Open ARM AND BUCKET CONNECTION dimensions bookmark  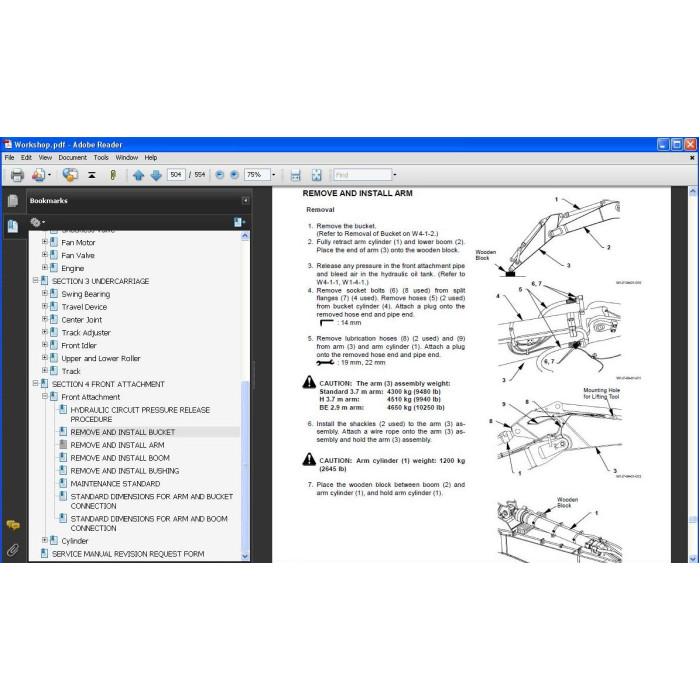point(152,501)
